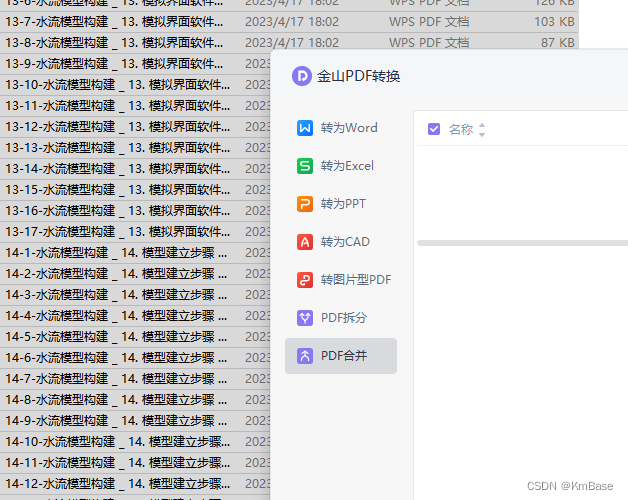Select file 14-5-水流模型构建 in Explorer
Image resolution: width=628 pixels, height=500 pixels.
click(116, 337)
